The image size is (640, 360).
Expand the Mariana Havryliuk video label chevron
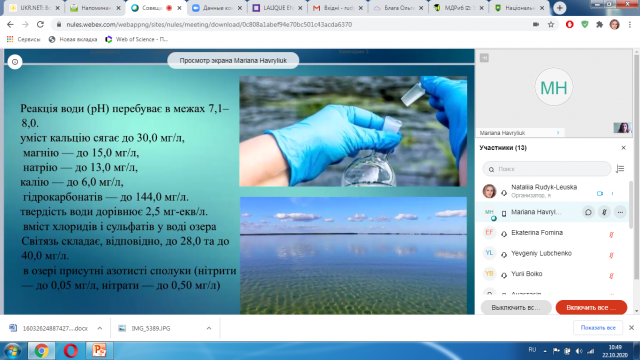tap(558, 133)
